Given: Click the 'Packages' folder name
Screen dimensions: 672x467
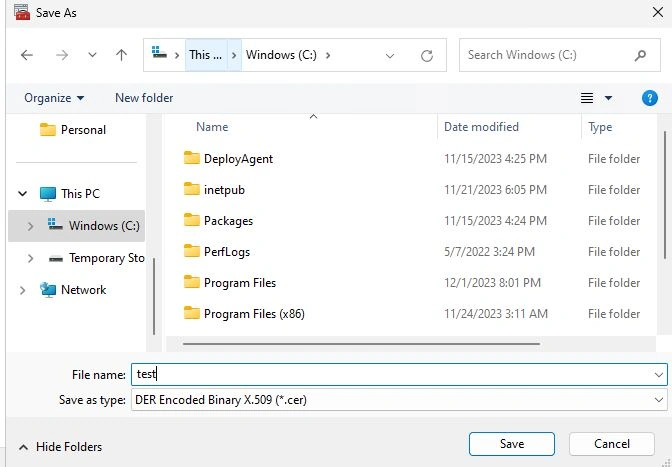Looking at the screenshot, I should tap(228, 221).
